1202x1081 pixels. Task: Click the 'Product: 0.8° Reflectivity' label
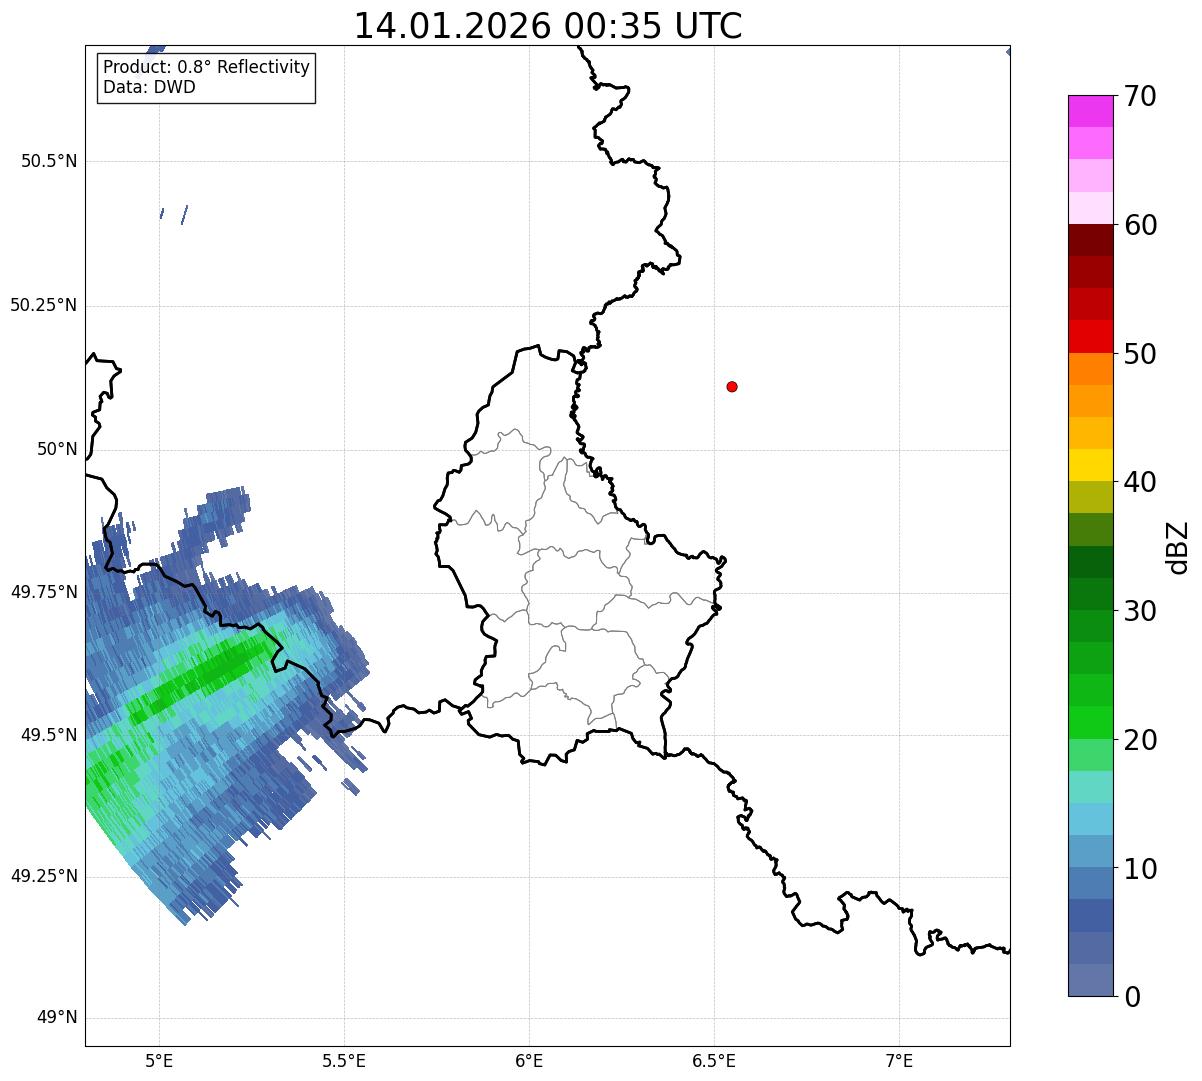pyautogui.click(x=207, y=67)
